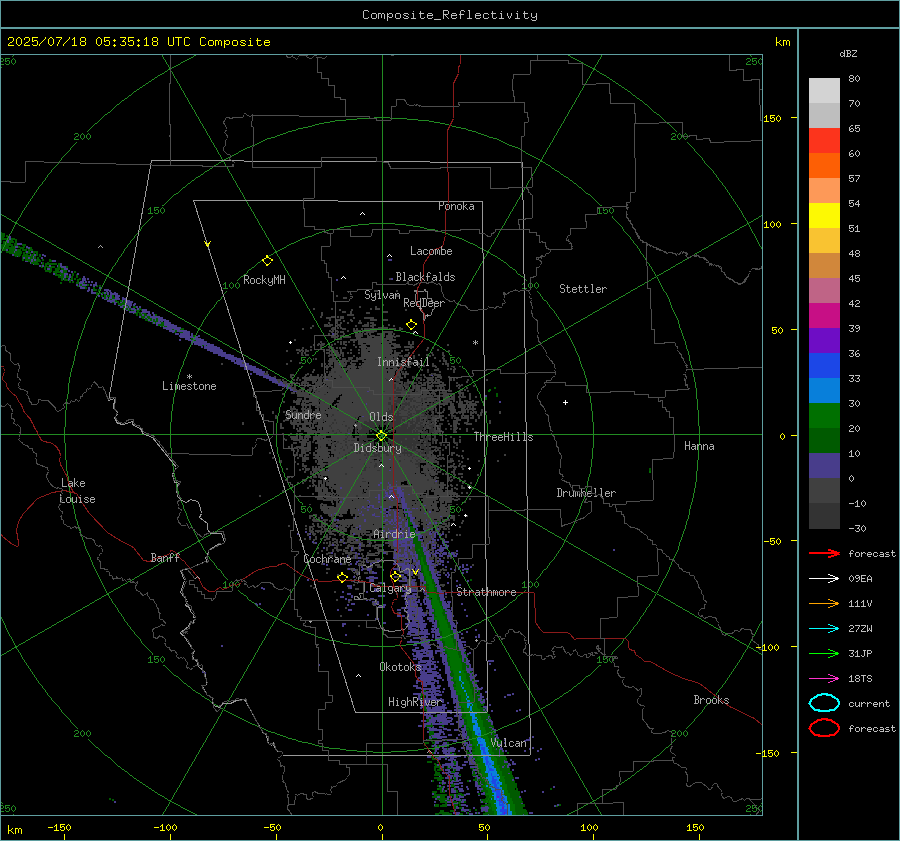Click the Innisfail label
This screenshot has width=900, height=841.
[403, 362]
